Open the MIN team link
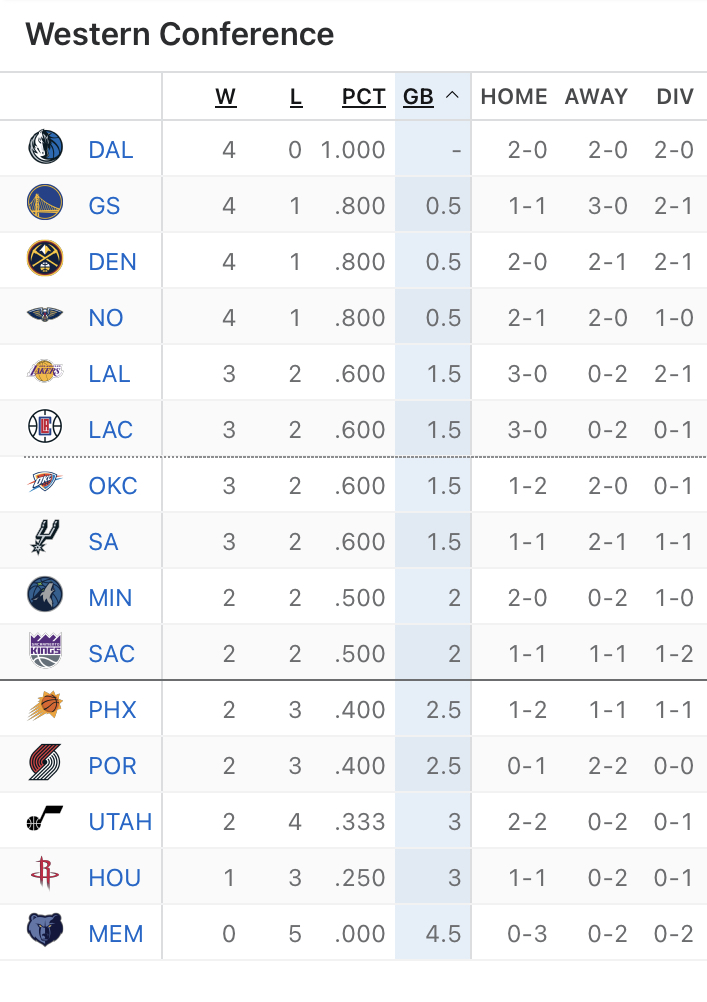 (110, 598)
